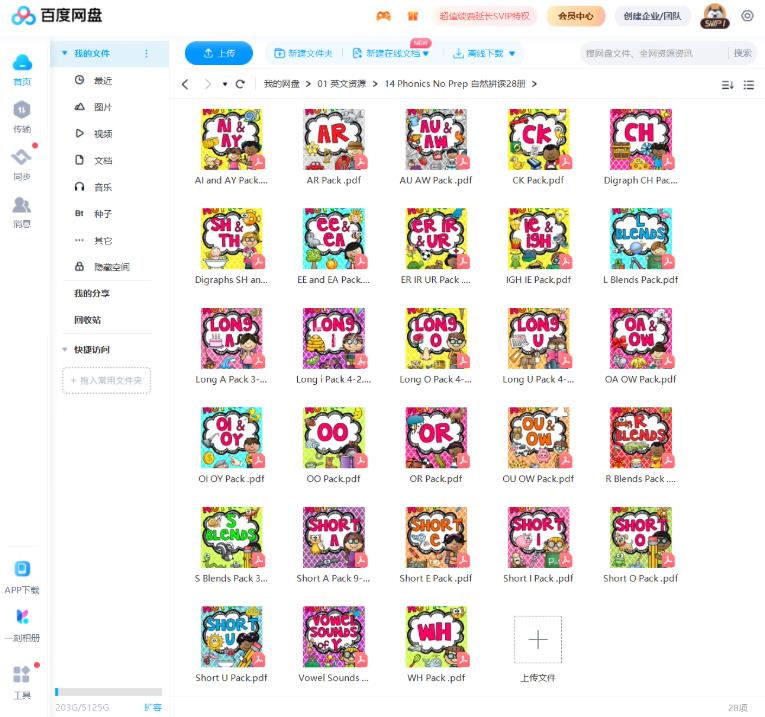
Task: Select WH Pack .pdf thumbnail
Action: (x=436, y=637)
